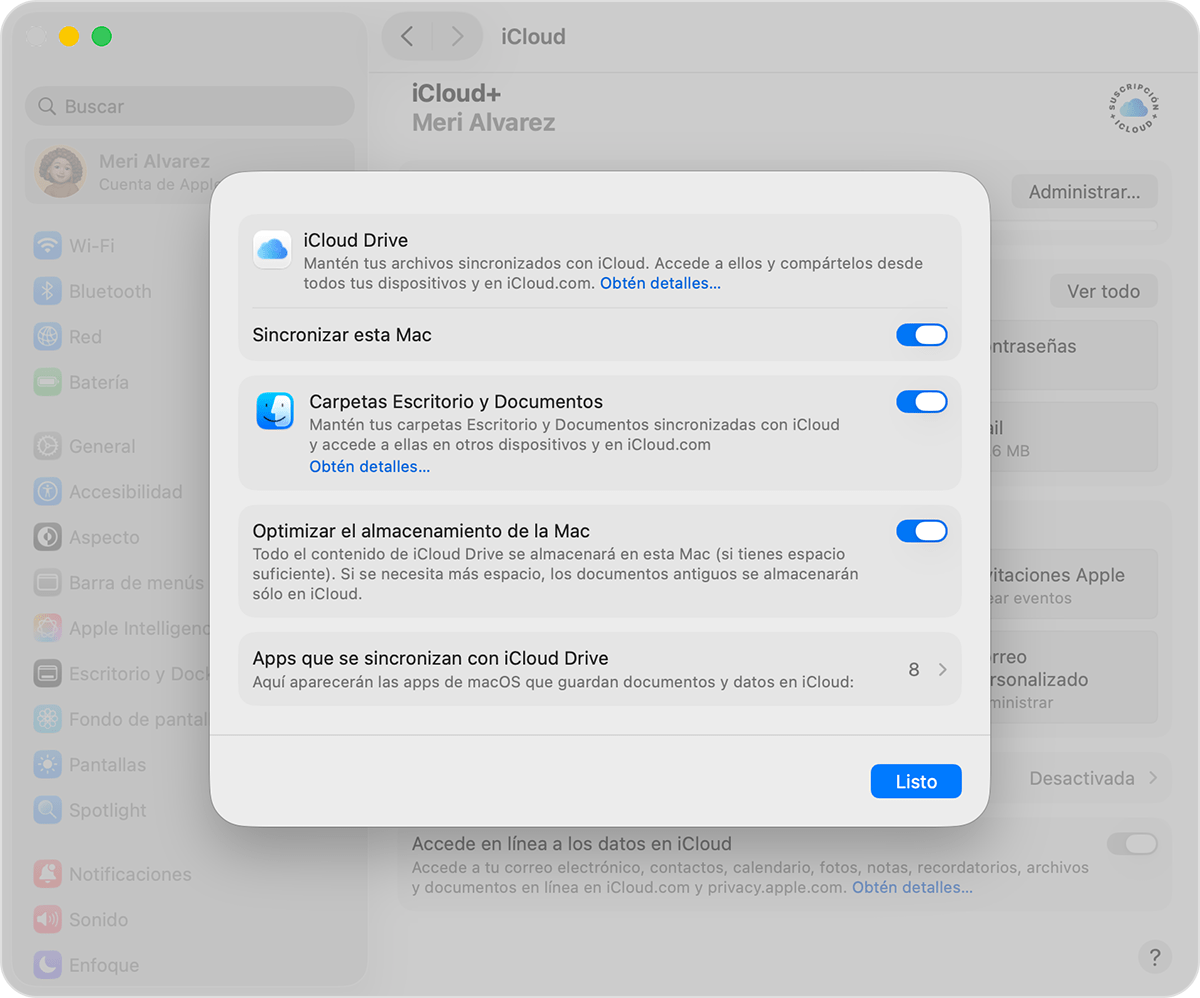Click the back navigation arrow

(407, 36)
